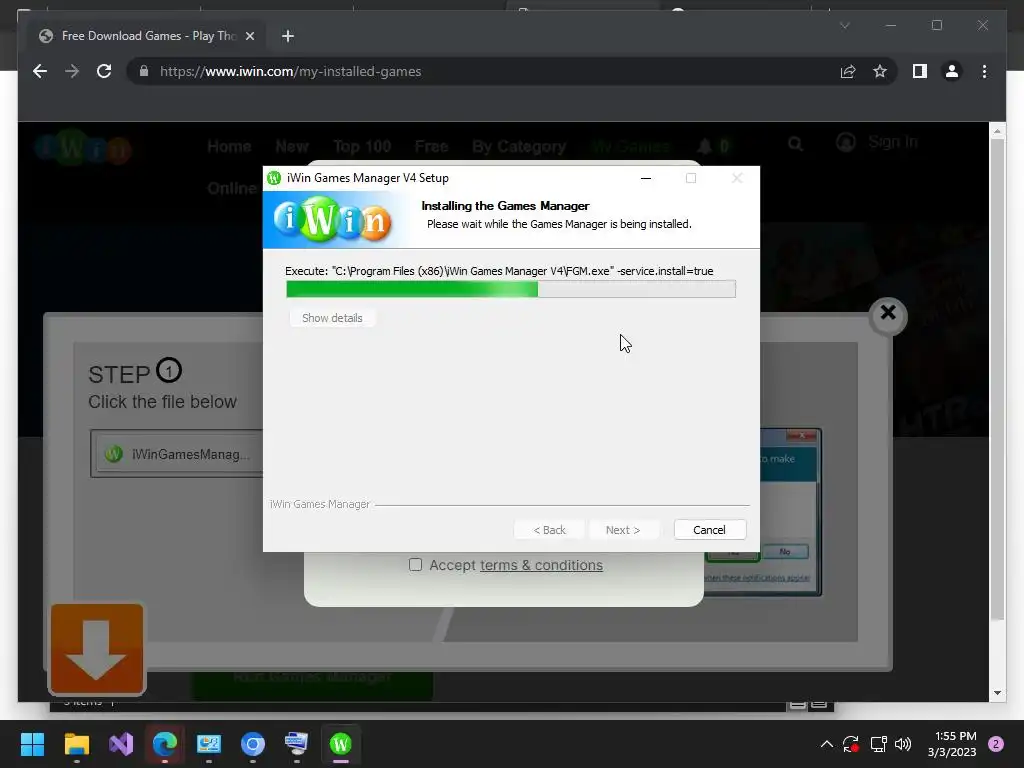The width and height of the screenshot is (1024, 768).
Task: Open the Chromium icon in taskbar
Action: [x=253, y=744]
